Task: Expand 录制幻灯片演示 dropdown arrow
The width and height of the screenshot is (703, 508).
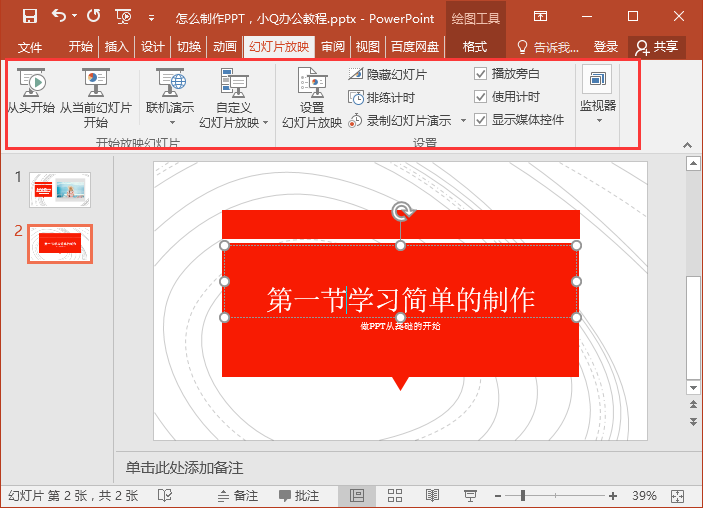Action: click(464, 121)
